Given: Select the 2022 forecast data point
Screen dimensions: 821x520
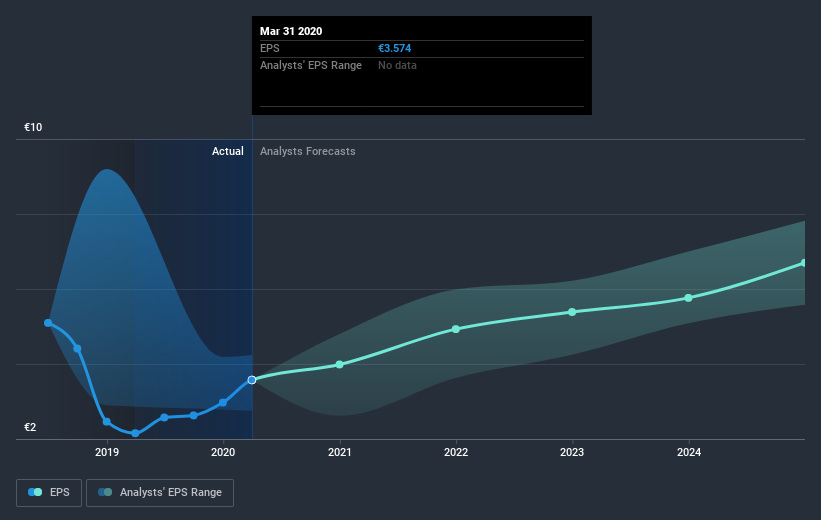Looking at the screenshot, I should point(456,329).
